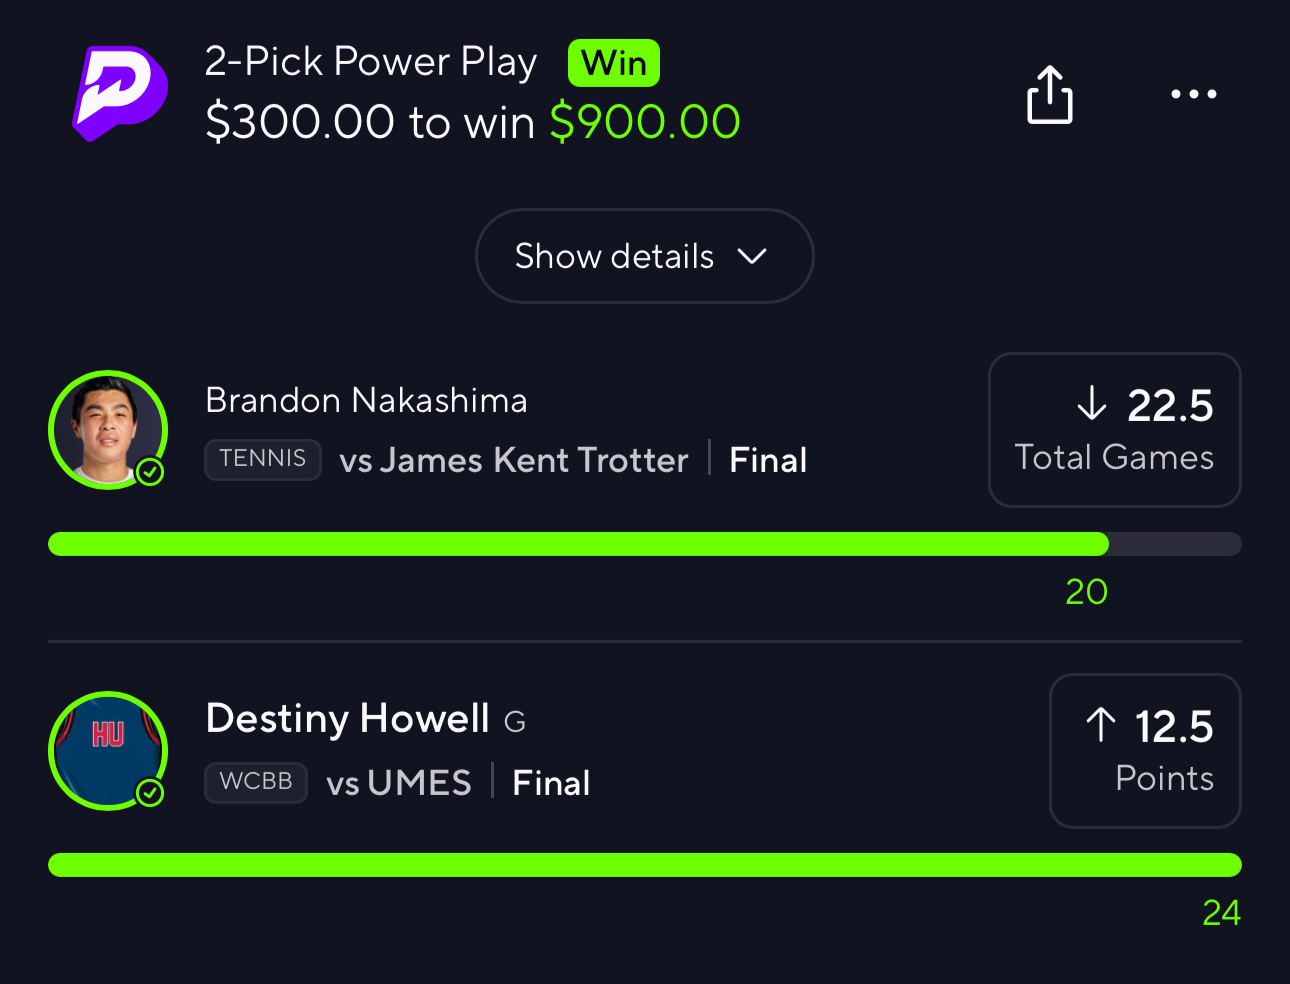The image size is (1290, 984).
Task: Expand the Show details button
Action: pyautogui.click(x=645, y=256)
